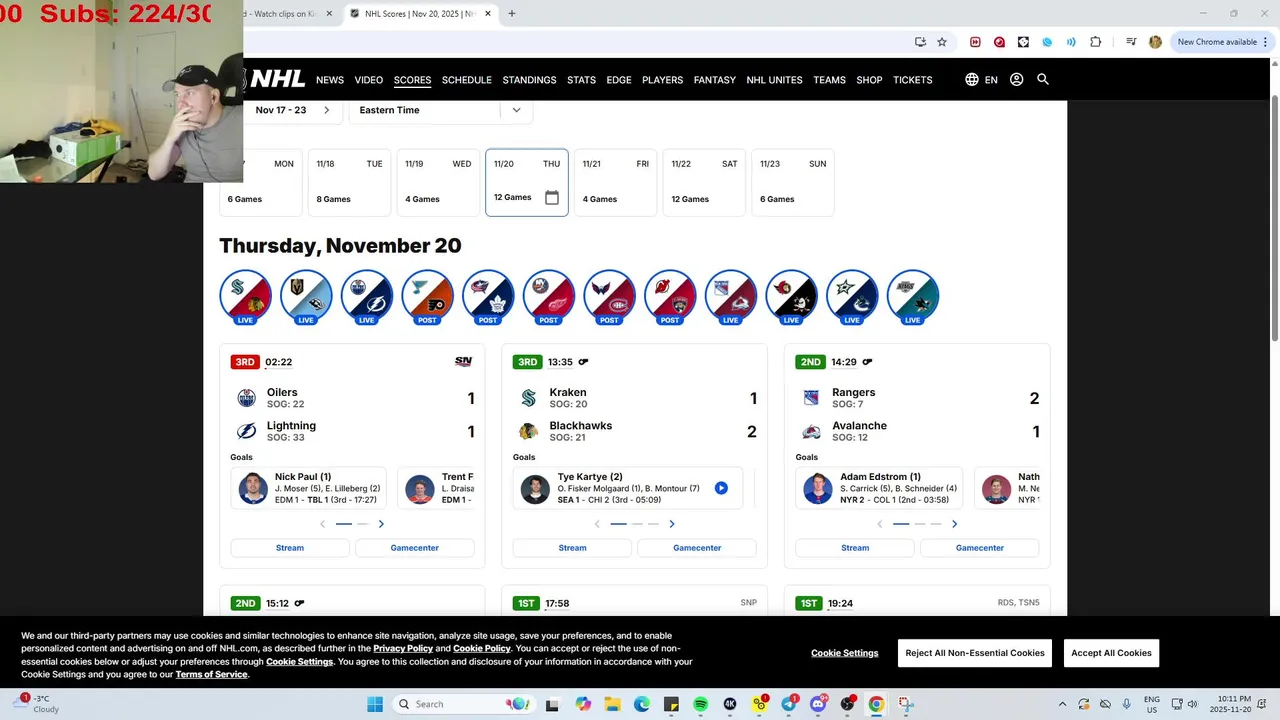Open the Islanders vs Red Wings postgame bubble

tap(549, 296)
